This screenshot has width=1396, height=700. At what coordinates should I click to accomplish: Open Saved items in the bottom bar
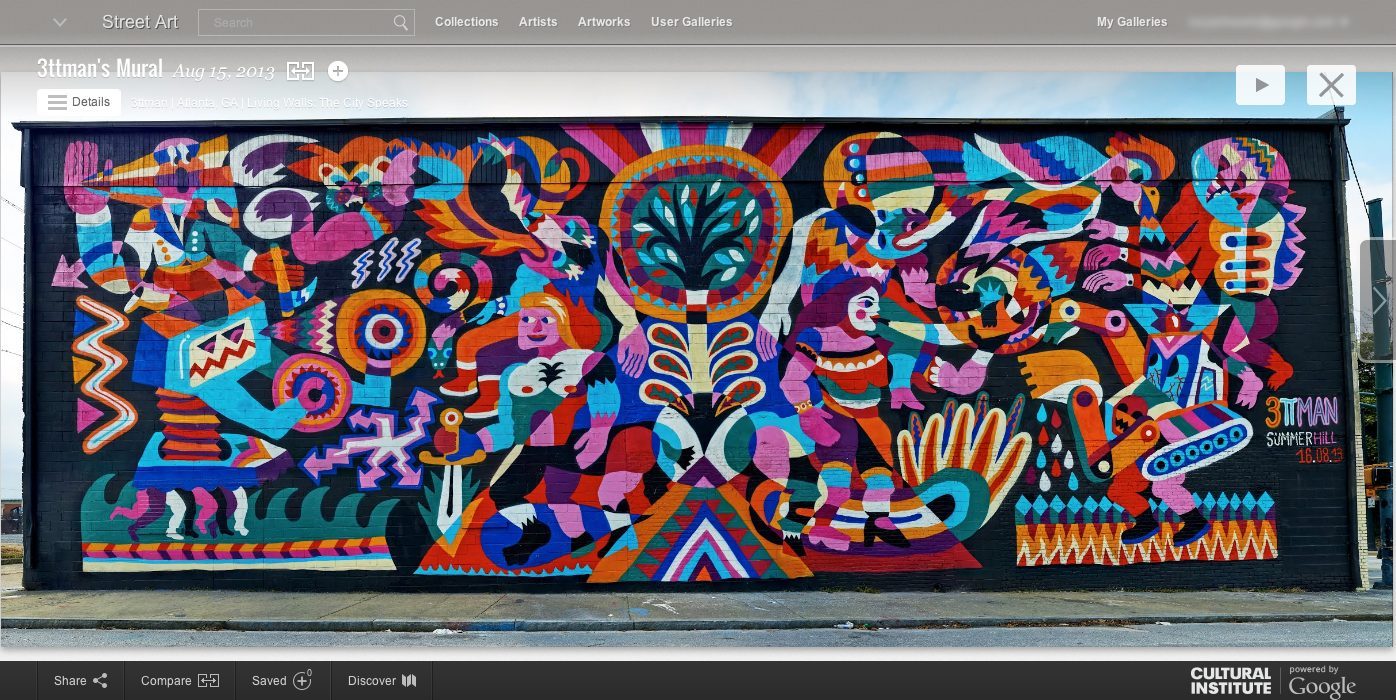282,681
